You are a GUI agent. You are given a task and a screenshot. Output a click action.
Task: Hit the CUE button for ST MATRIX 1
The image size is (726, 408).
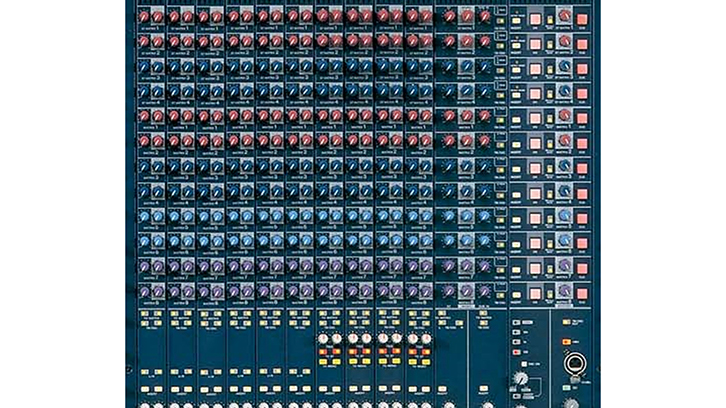coord(582,19)
